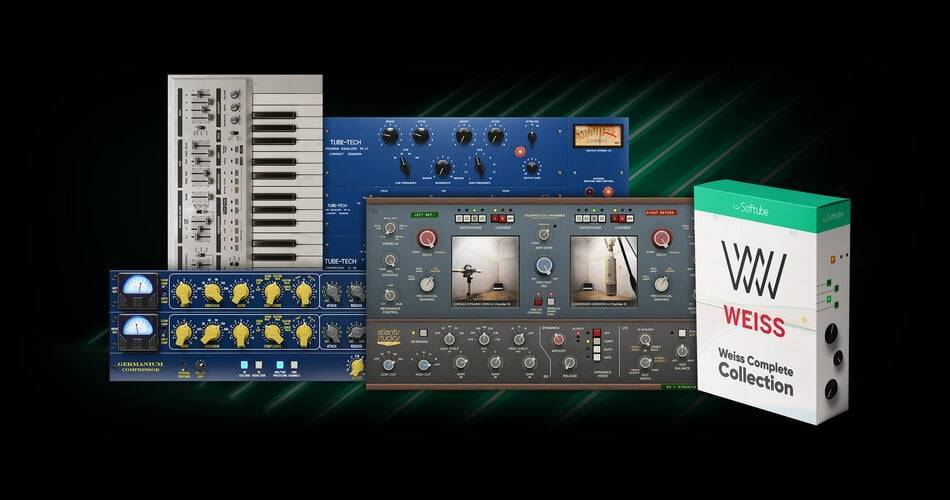Click the WEISS red logo text on box

(x=754, y=322)
